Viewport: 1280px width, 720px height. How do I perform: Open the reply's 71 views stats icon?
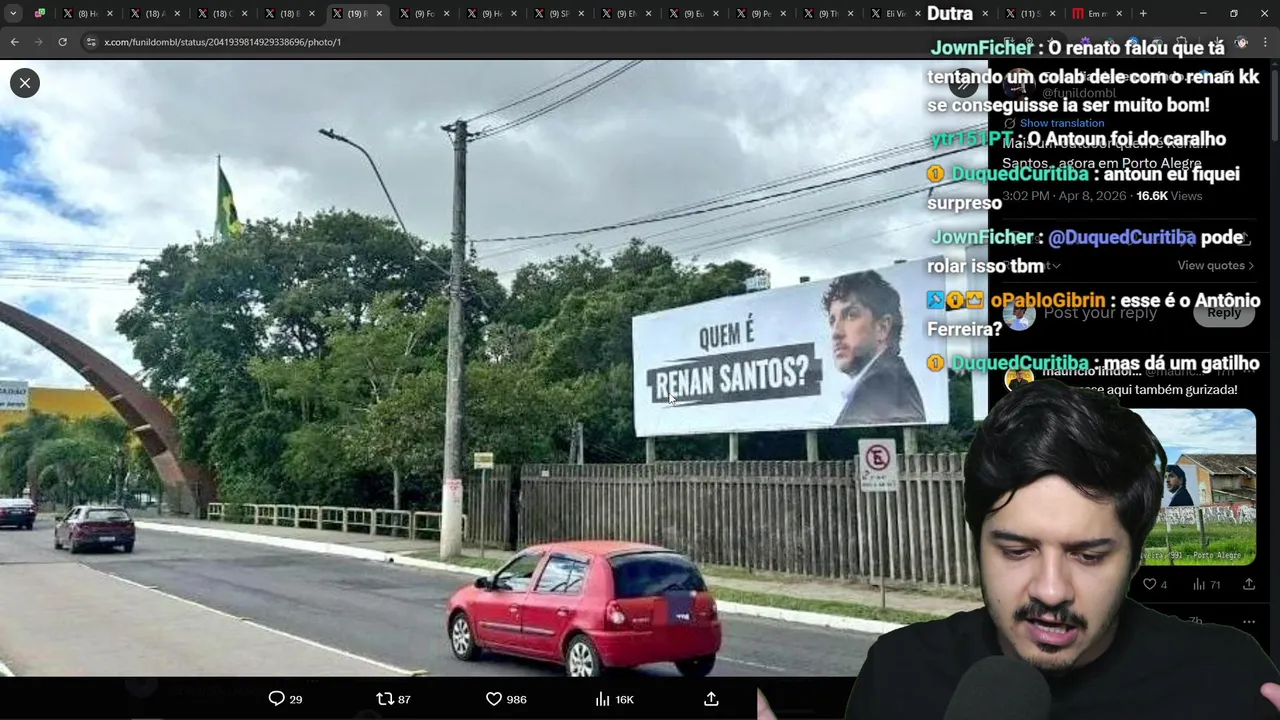1206,584
